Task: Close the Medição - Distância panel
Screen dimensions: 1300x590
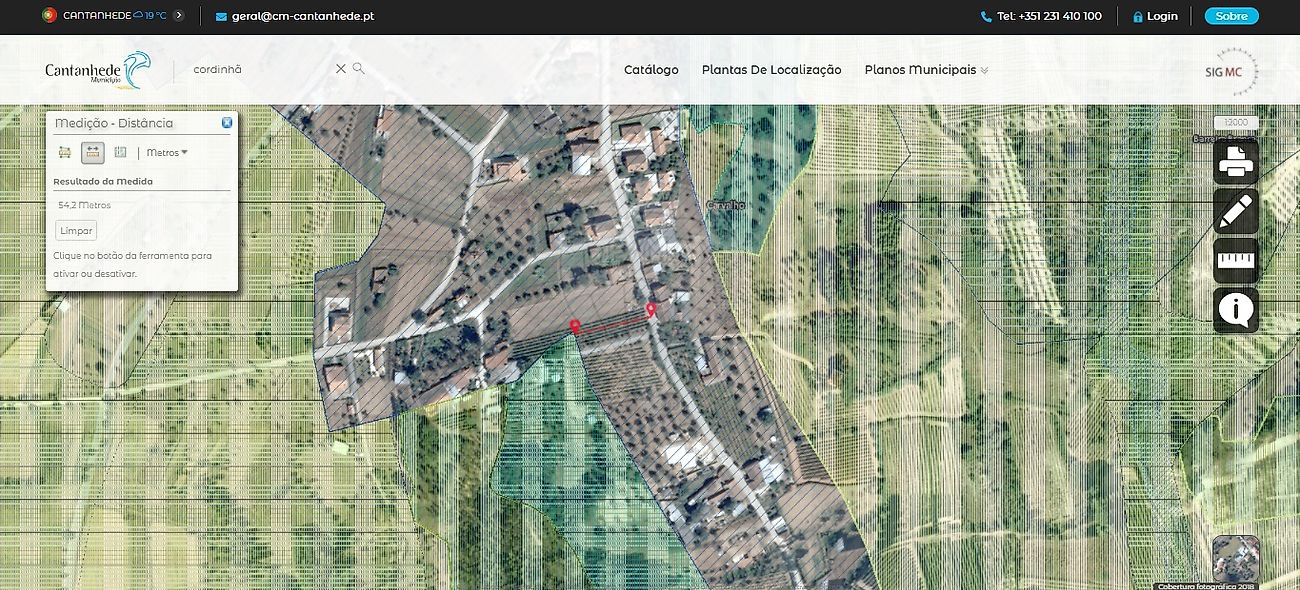Action: click(x=227, y=122)
